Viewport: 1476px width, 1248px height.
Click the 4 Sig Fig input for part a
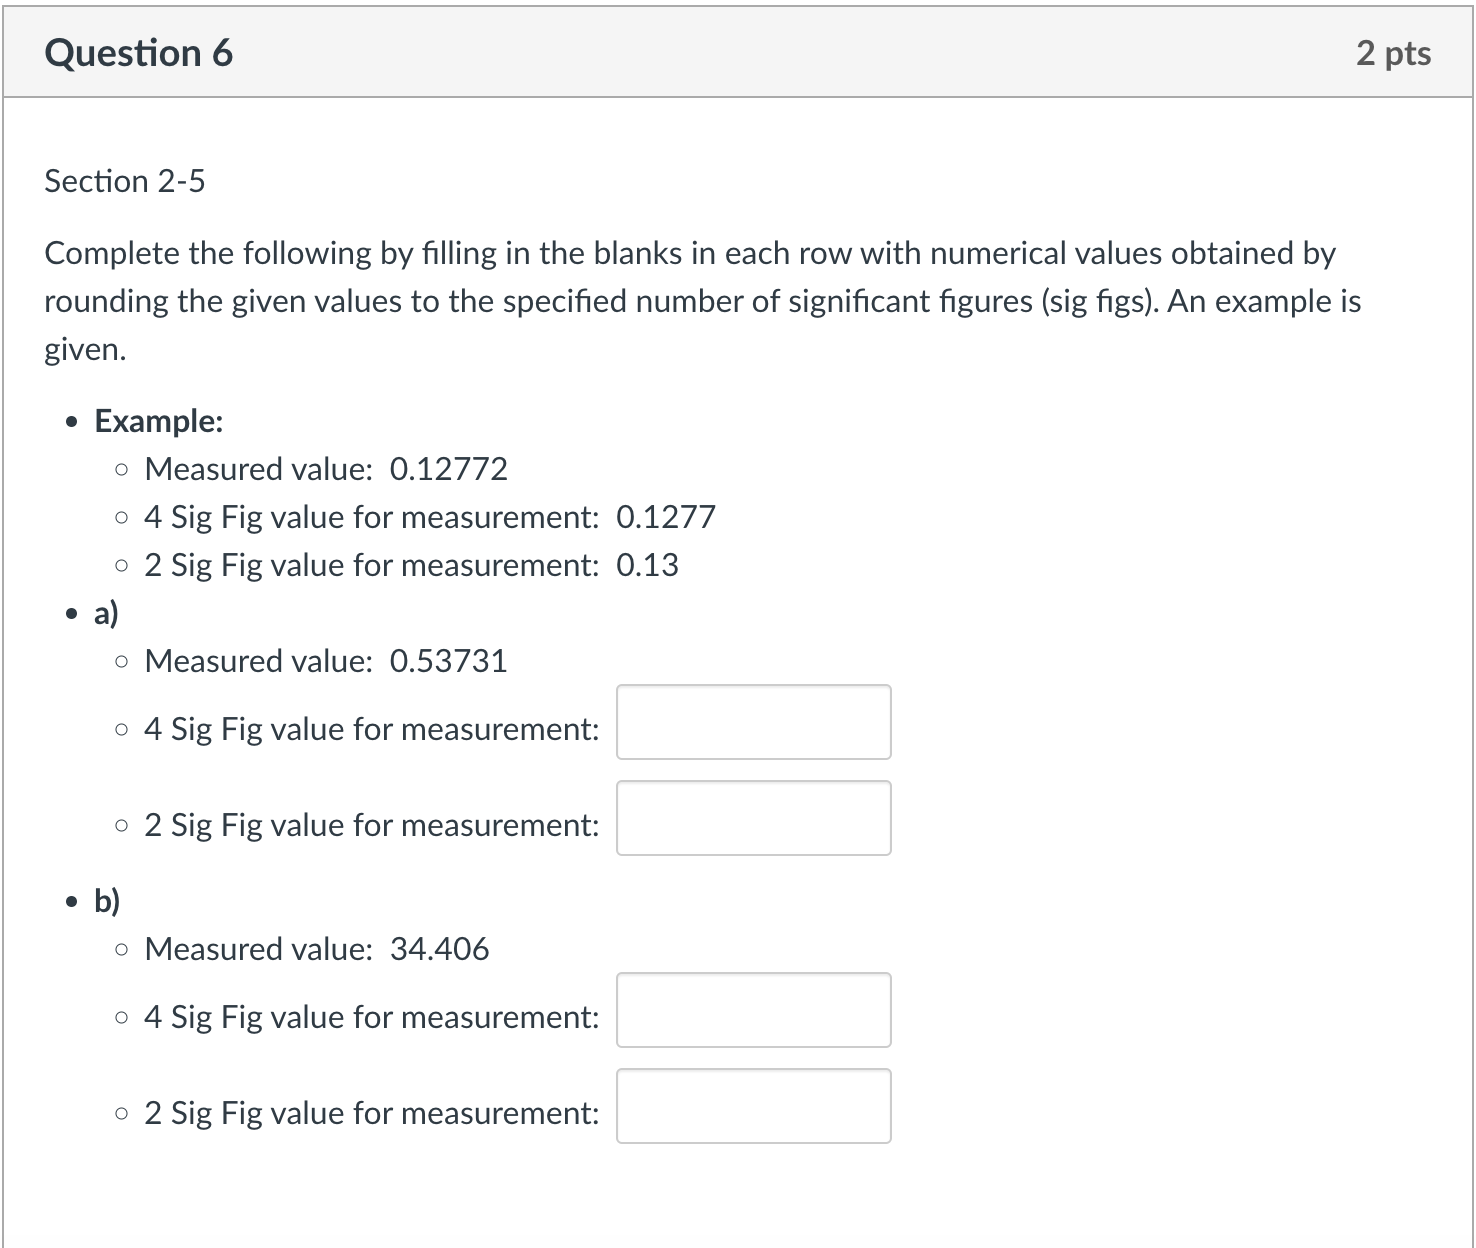(x=753, y=722)
